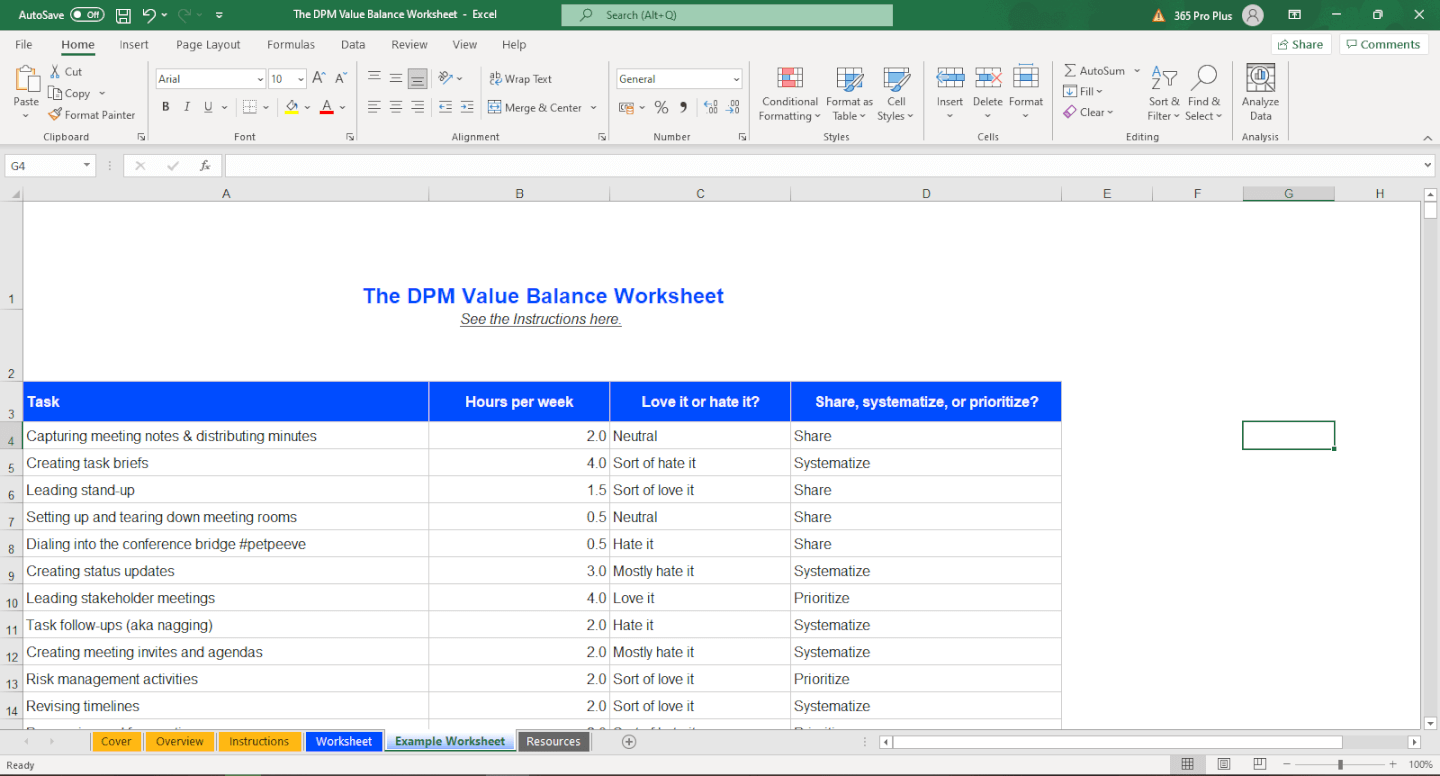This screenshot has height=776, width=1440.
Task: Apply the red font color
Action: tap(326, 107)
